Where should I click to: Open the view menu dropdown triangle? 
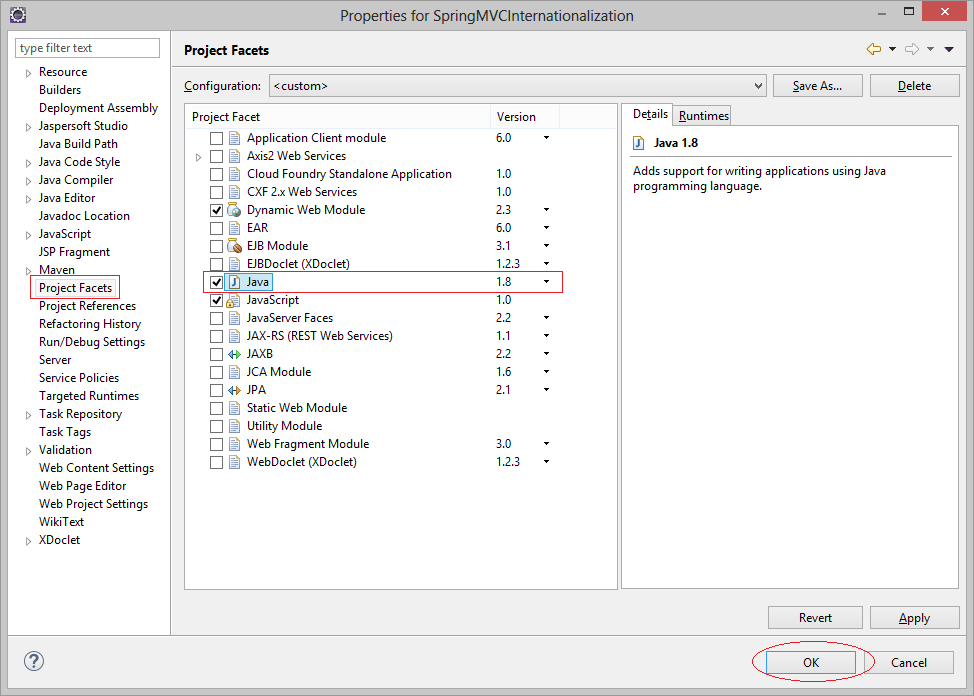tap(949, 49)
